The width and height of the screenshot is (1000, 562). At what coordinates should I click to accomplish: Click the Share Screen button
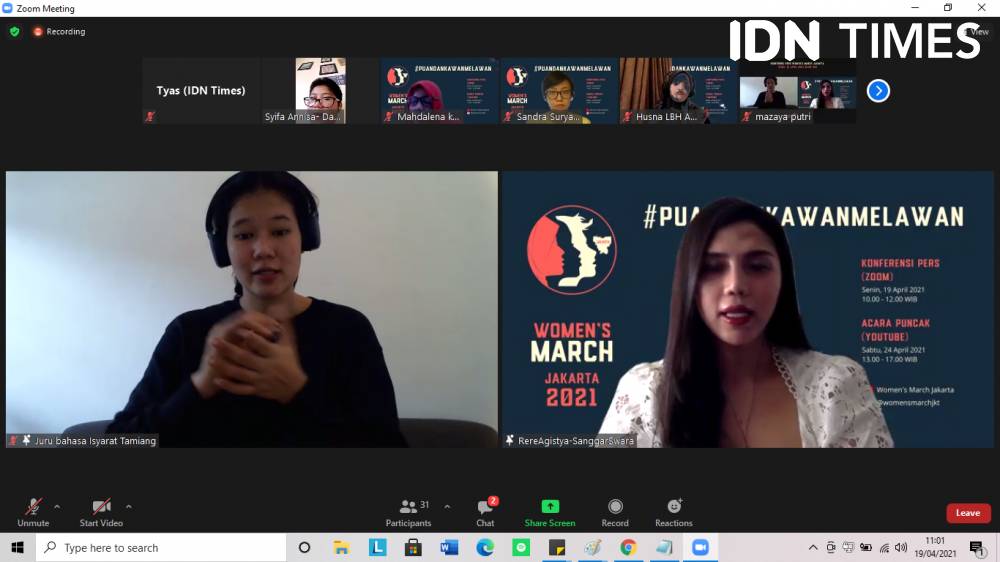coord(550,513)
